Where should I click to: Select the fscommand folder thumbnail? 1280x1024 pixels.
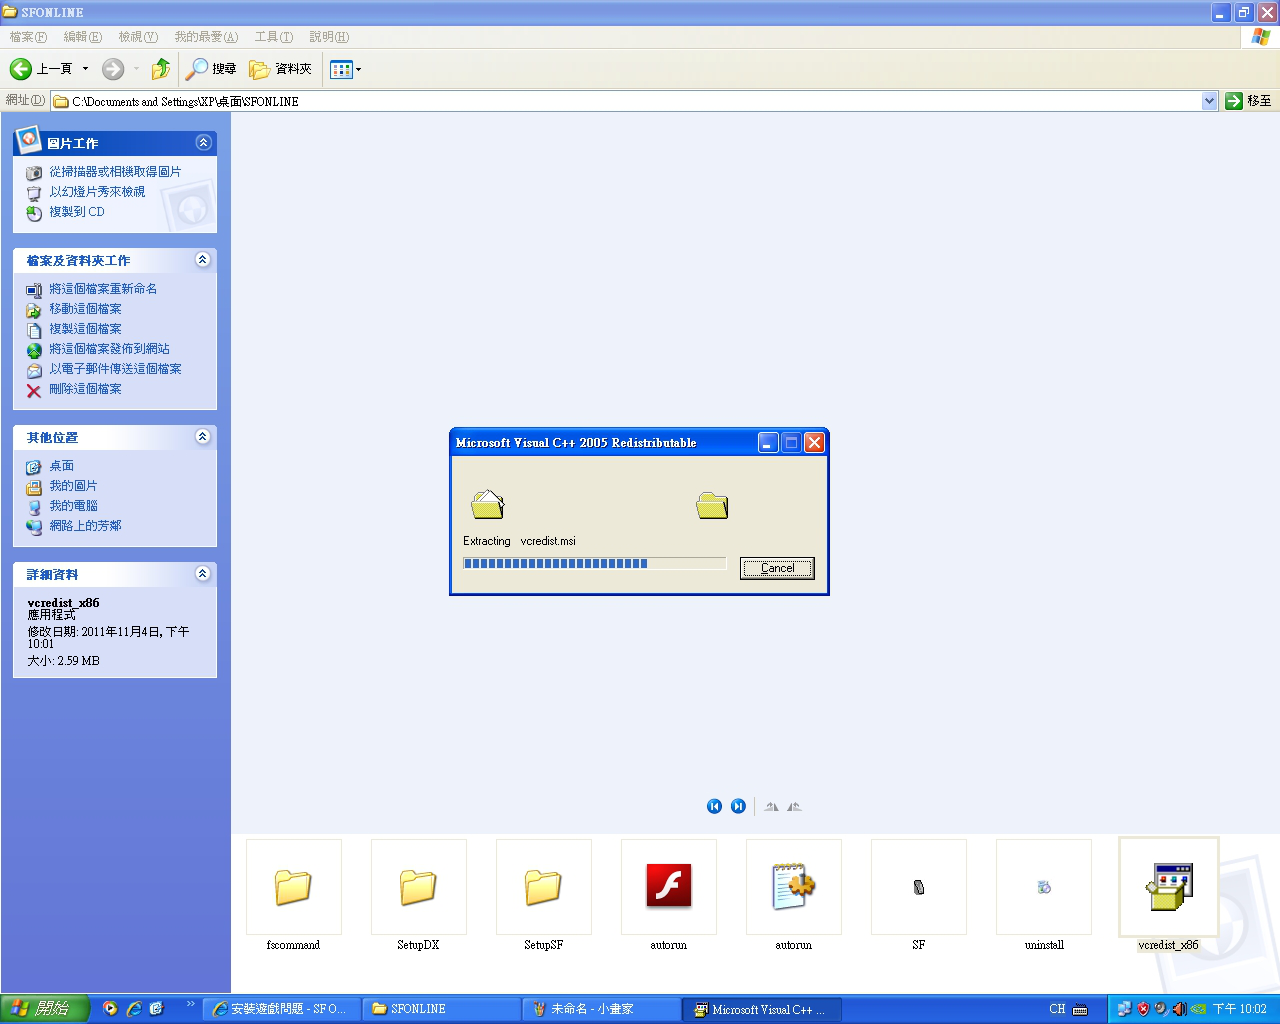293,887
